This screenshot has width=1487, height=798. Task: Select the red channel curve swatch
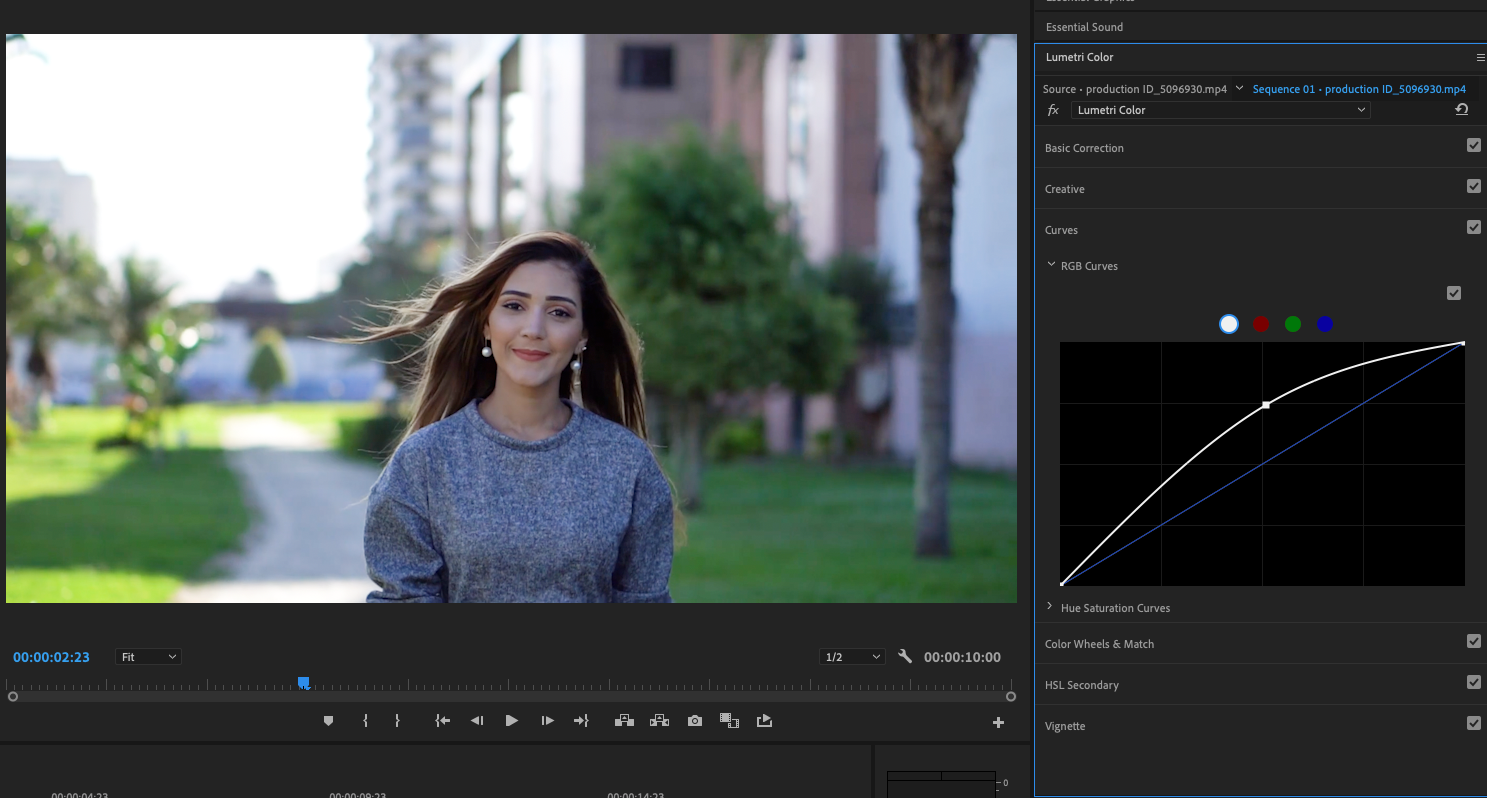[x=1261, y=324]
